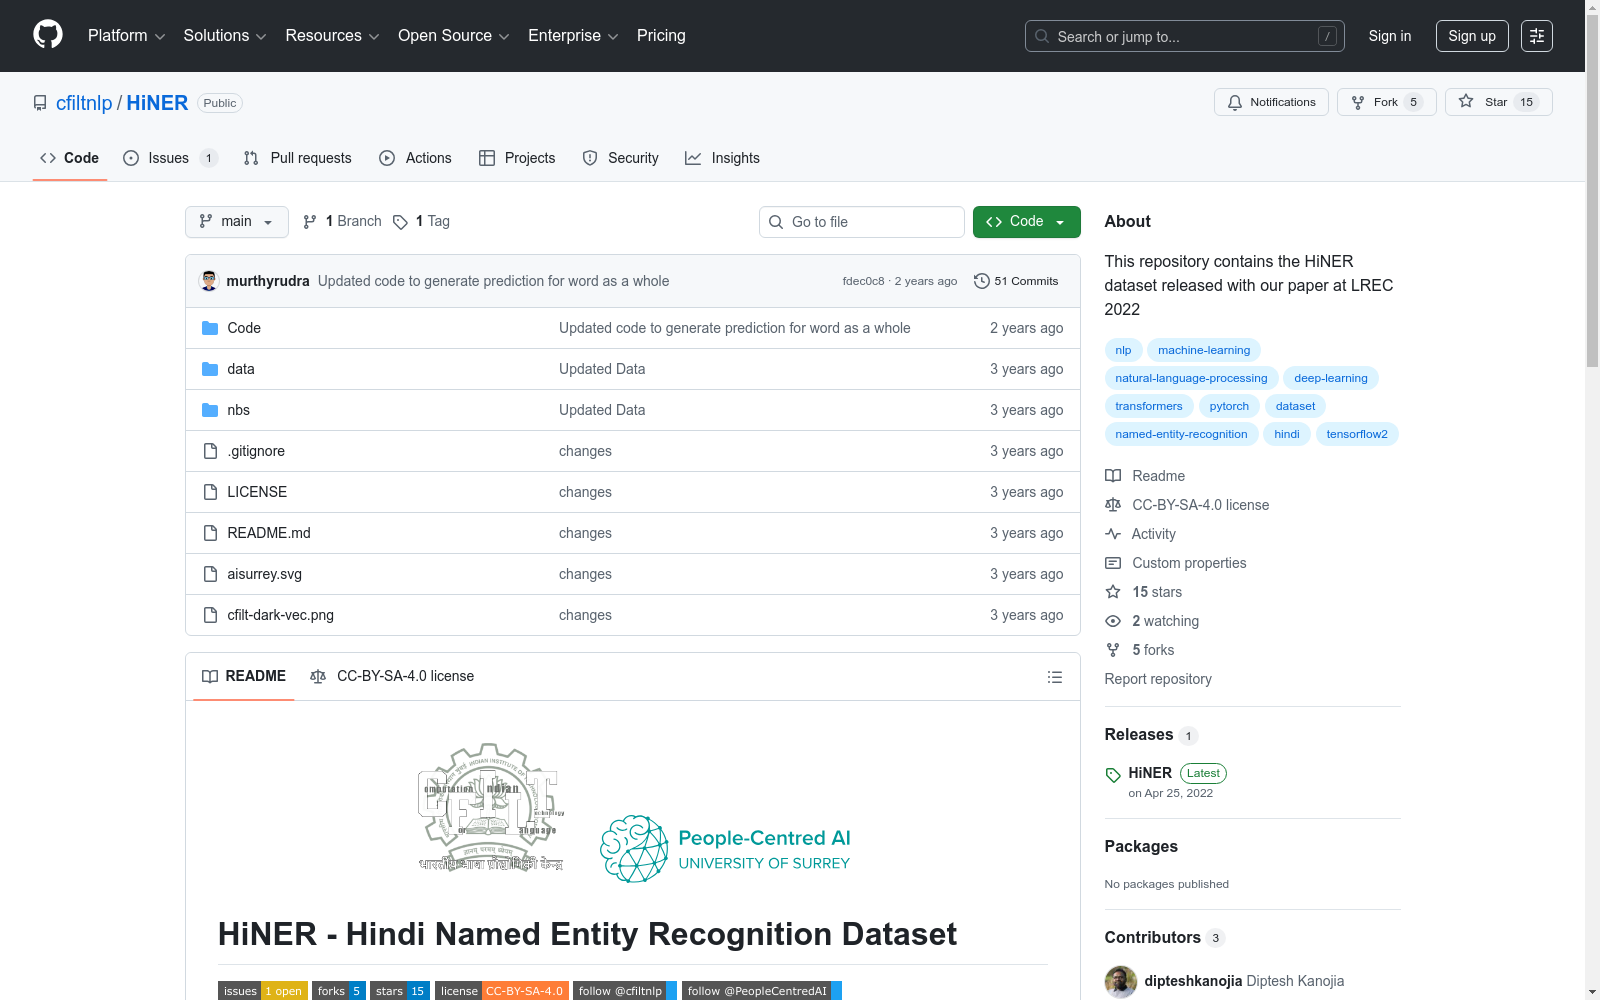Click the People-Centred AI Surrey logo

tap(725, 849)
